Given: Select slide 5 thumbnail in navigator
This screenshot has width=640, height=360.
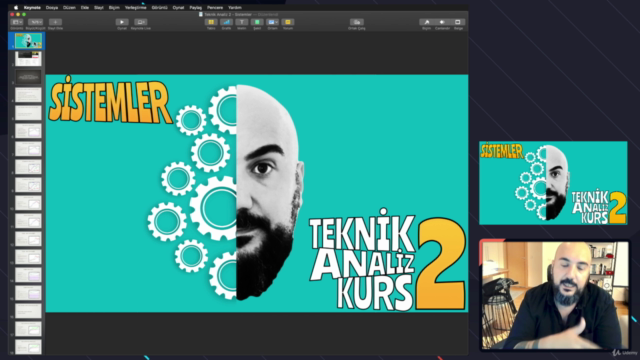Looking at the screenshot, I should tap(28, 113).
